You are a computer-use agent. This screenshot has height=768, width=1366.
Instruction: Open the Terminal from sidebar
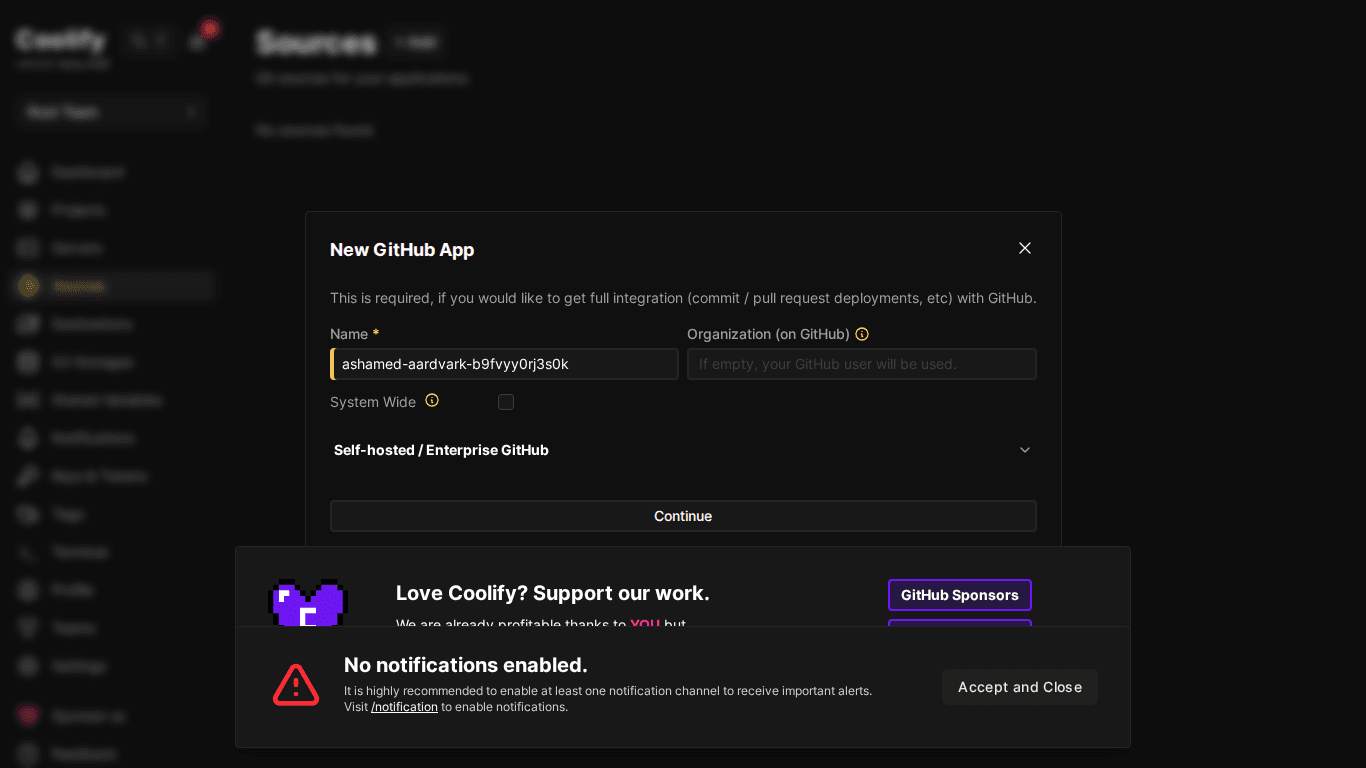coord(79,552)
